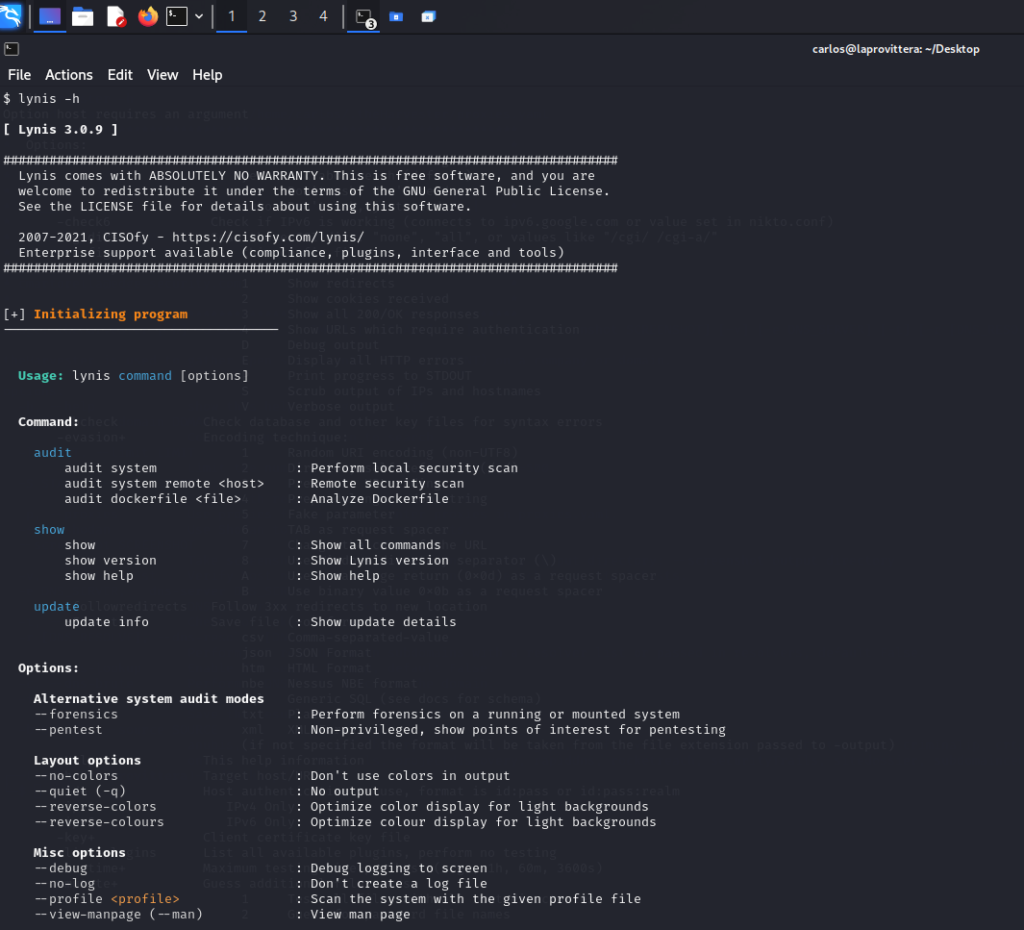Expand the terminal launcher dropdown arrow

tap(199, 16)
